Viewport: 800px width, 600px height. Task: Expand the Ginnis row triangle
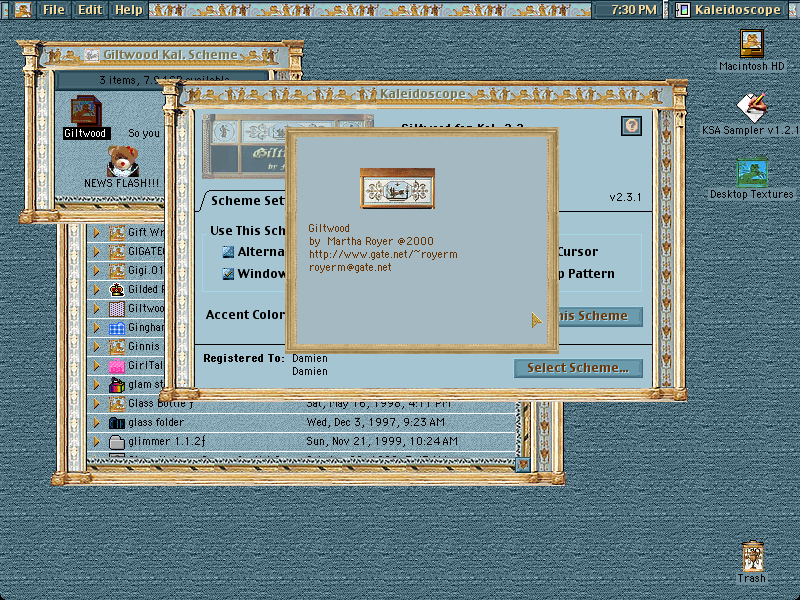pos(96,346)
